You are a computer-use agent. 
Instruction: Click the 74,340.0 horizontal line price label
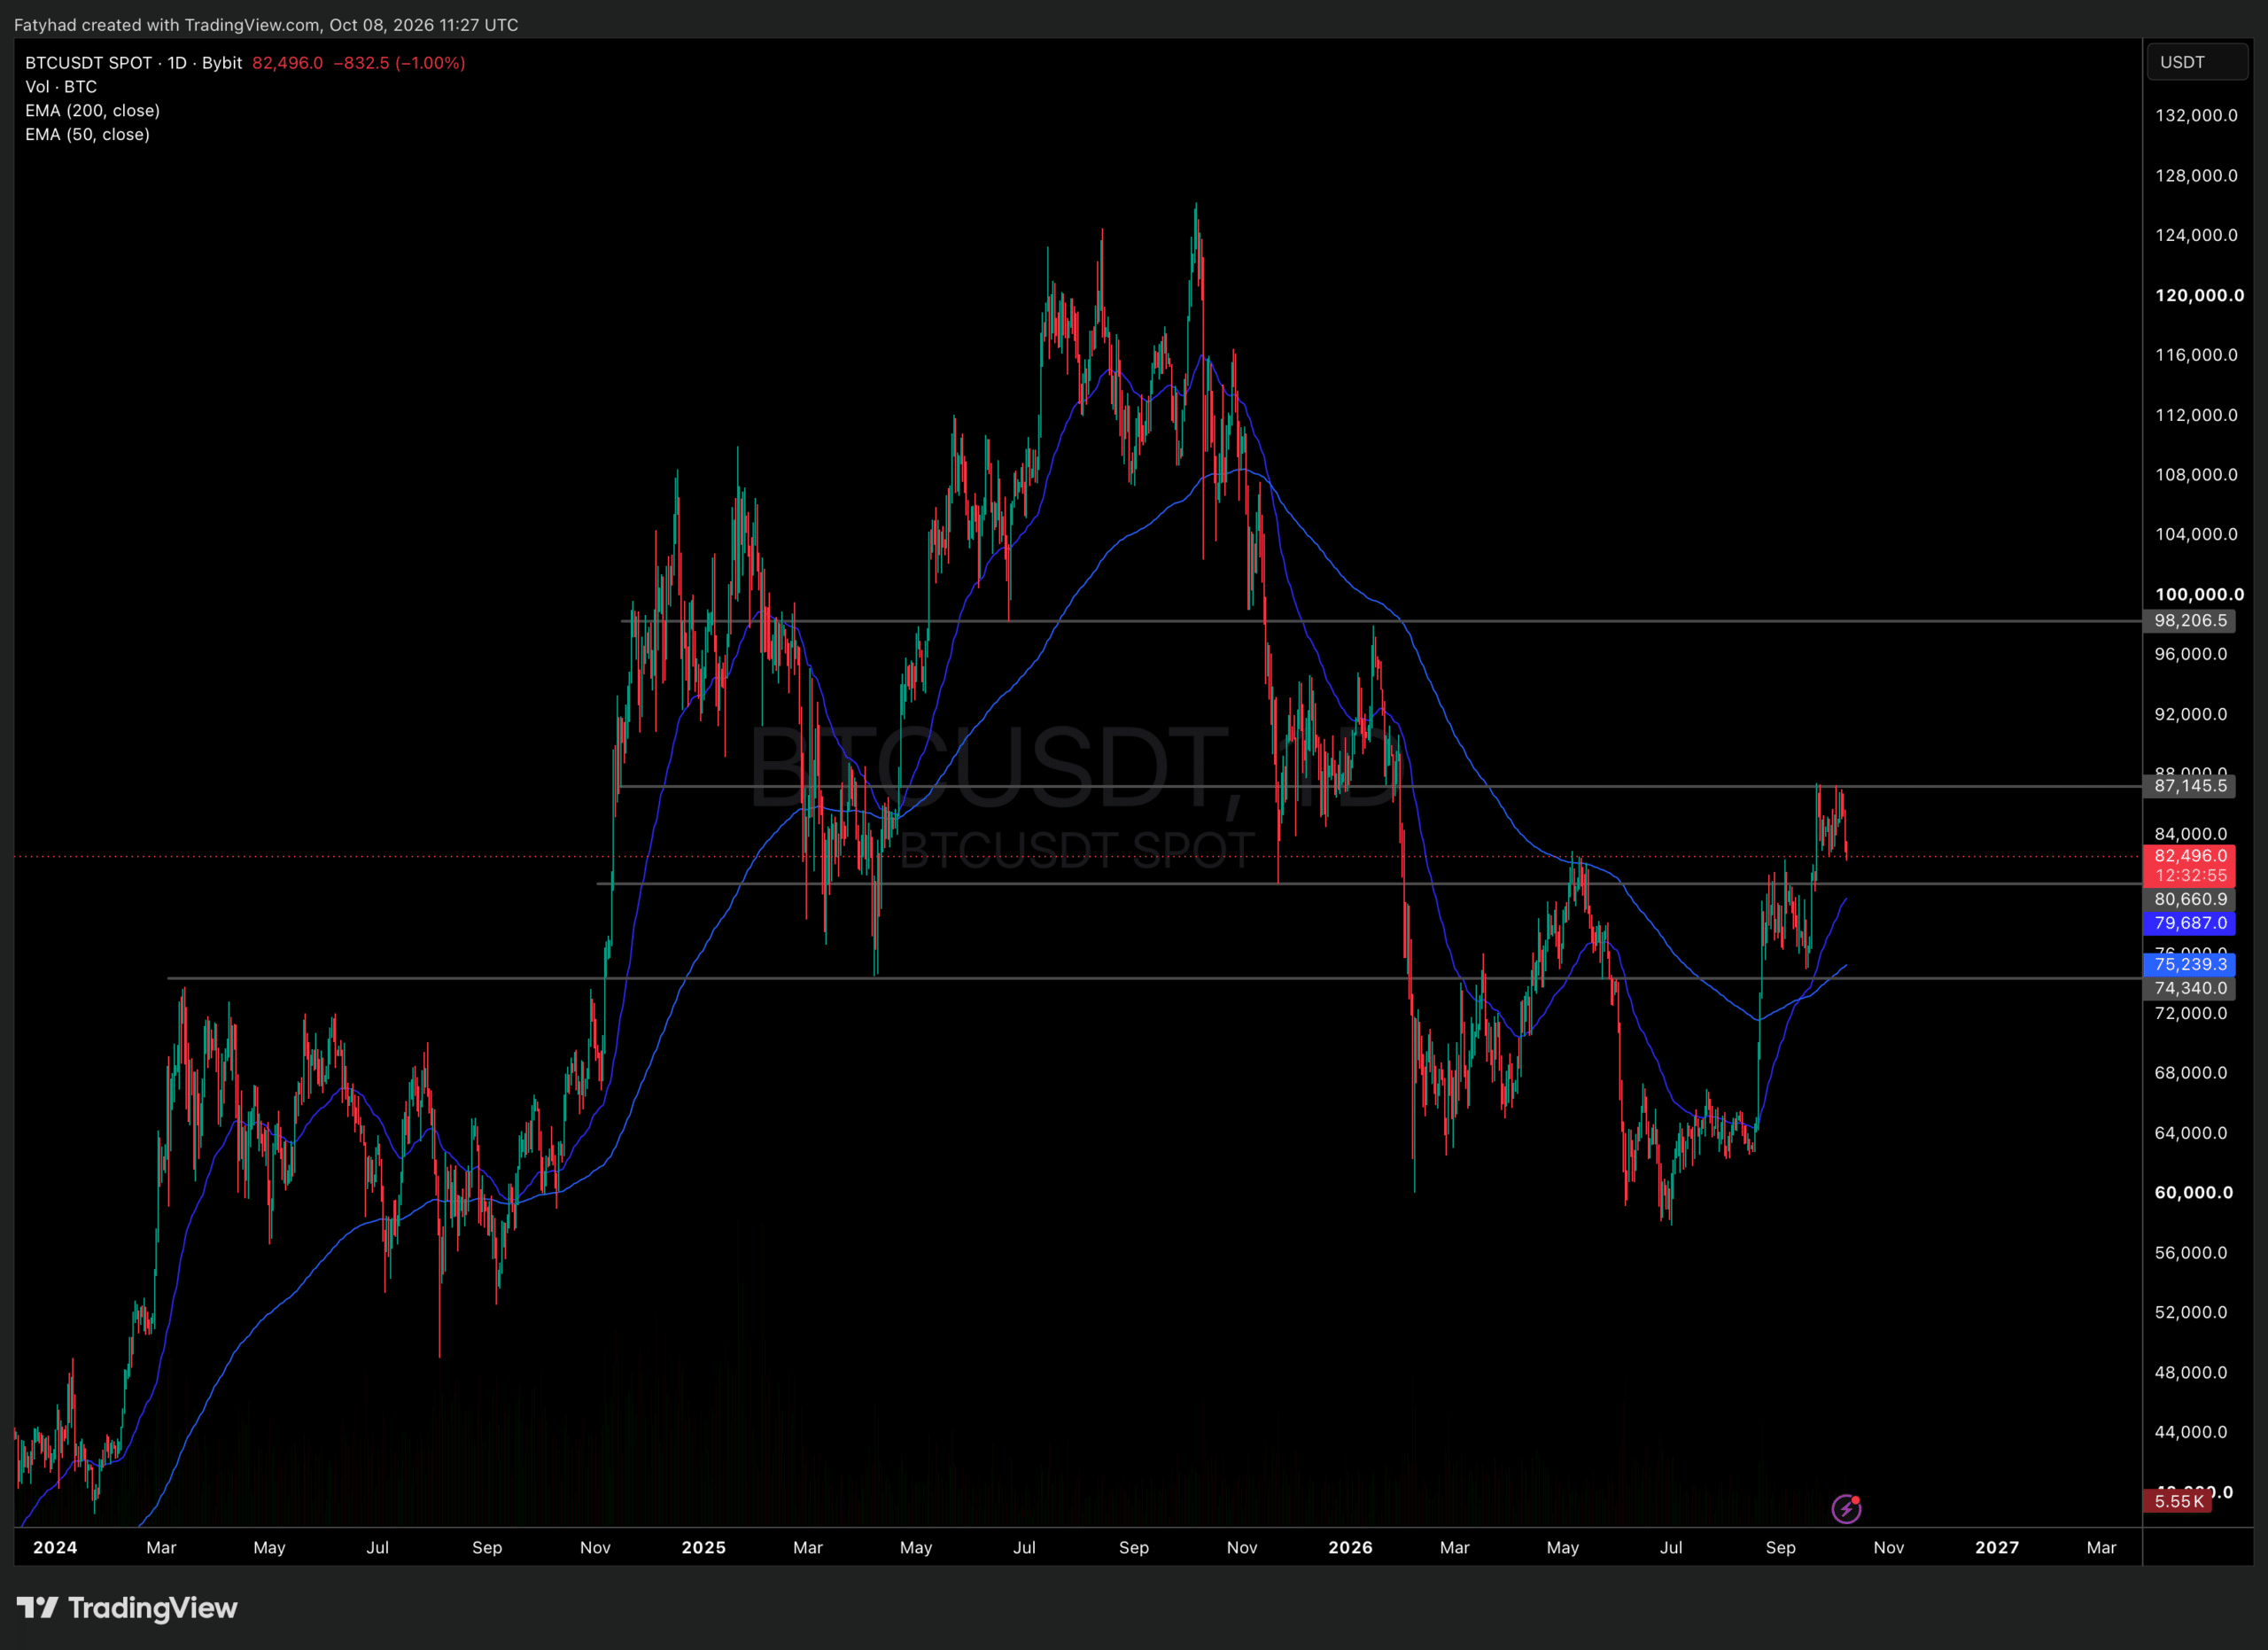(x=2190, y=988)
